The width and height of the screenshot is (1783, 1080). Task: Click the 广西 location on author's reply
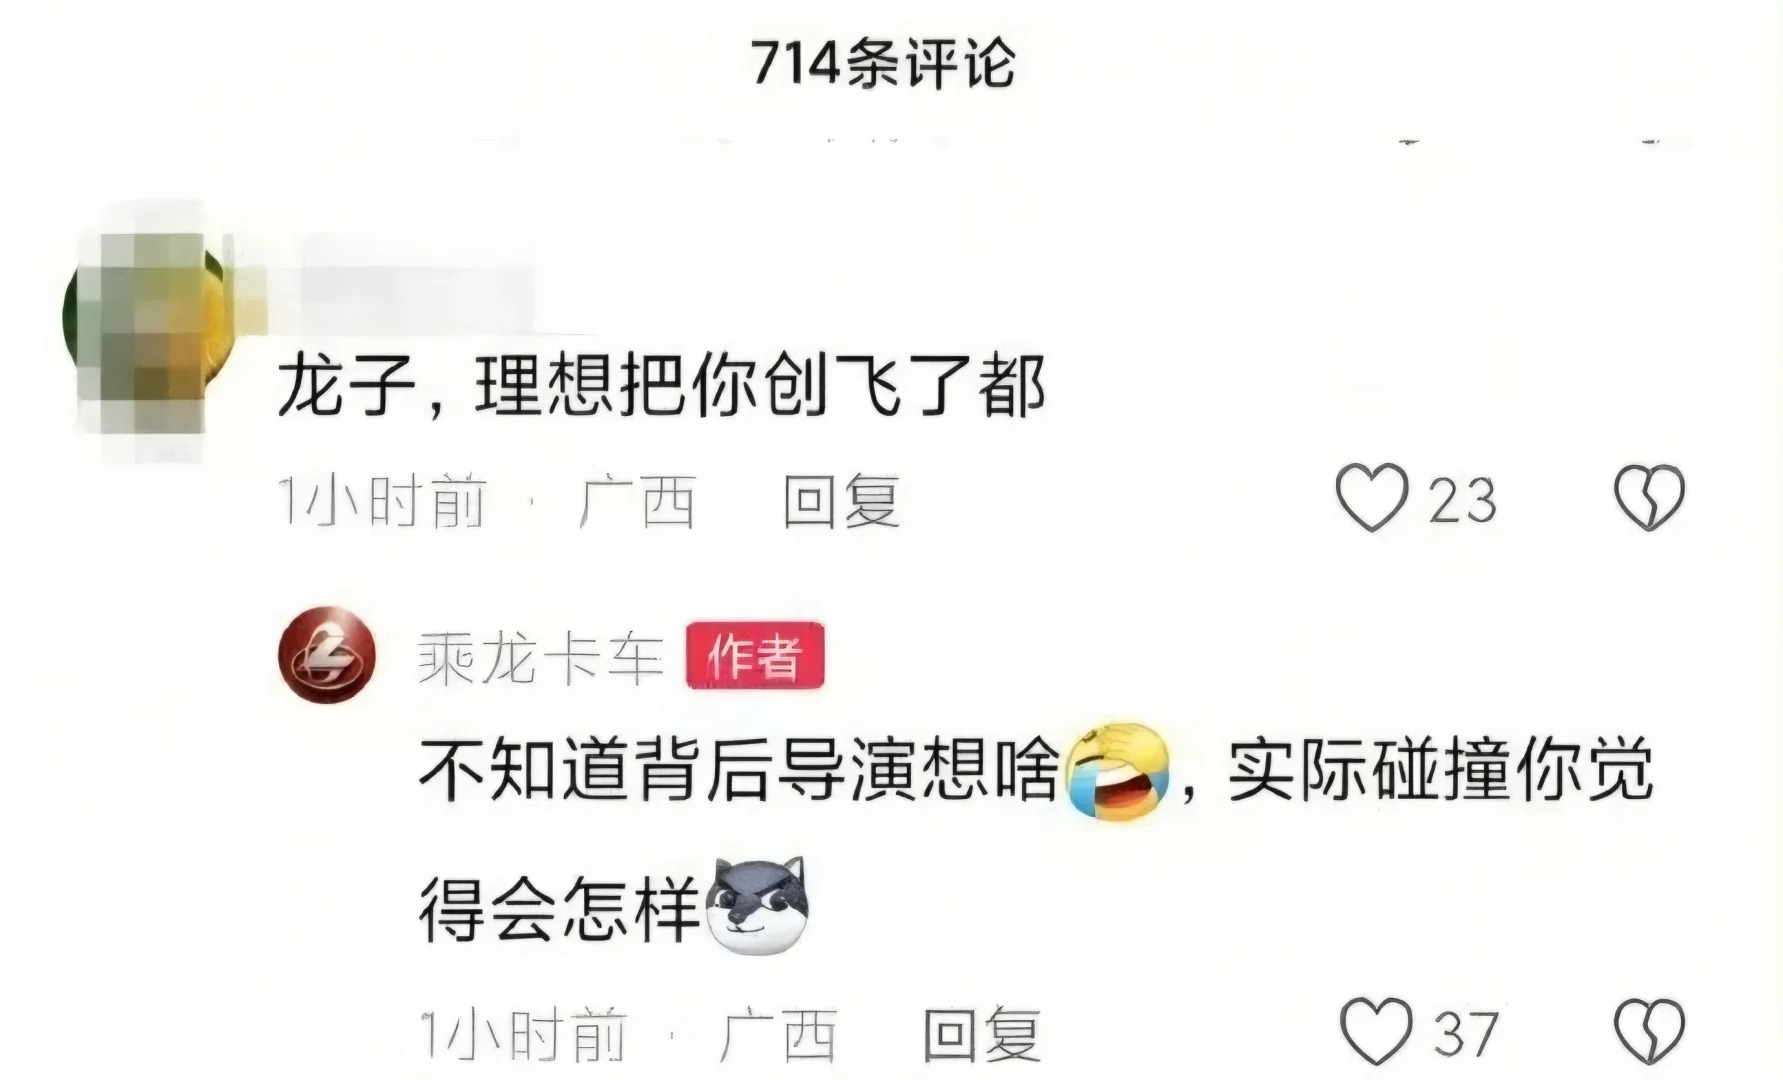(778, 1035)
